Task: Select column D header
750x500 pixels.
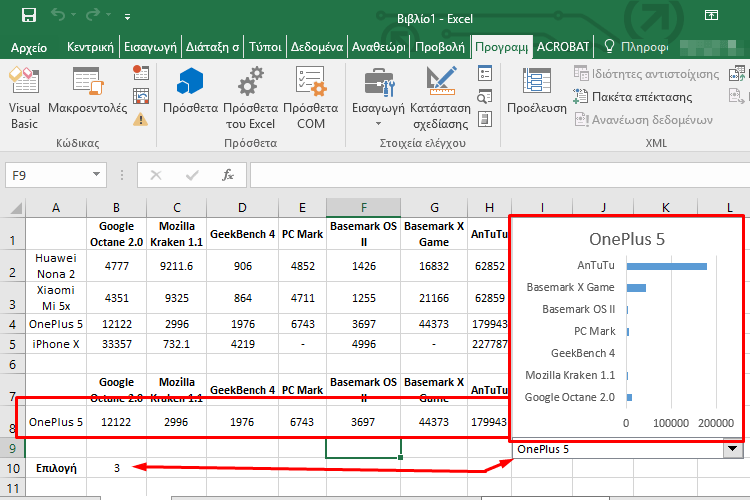Action: click(x=243, y=208)
